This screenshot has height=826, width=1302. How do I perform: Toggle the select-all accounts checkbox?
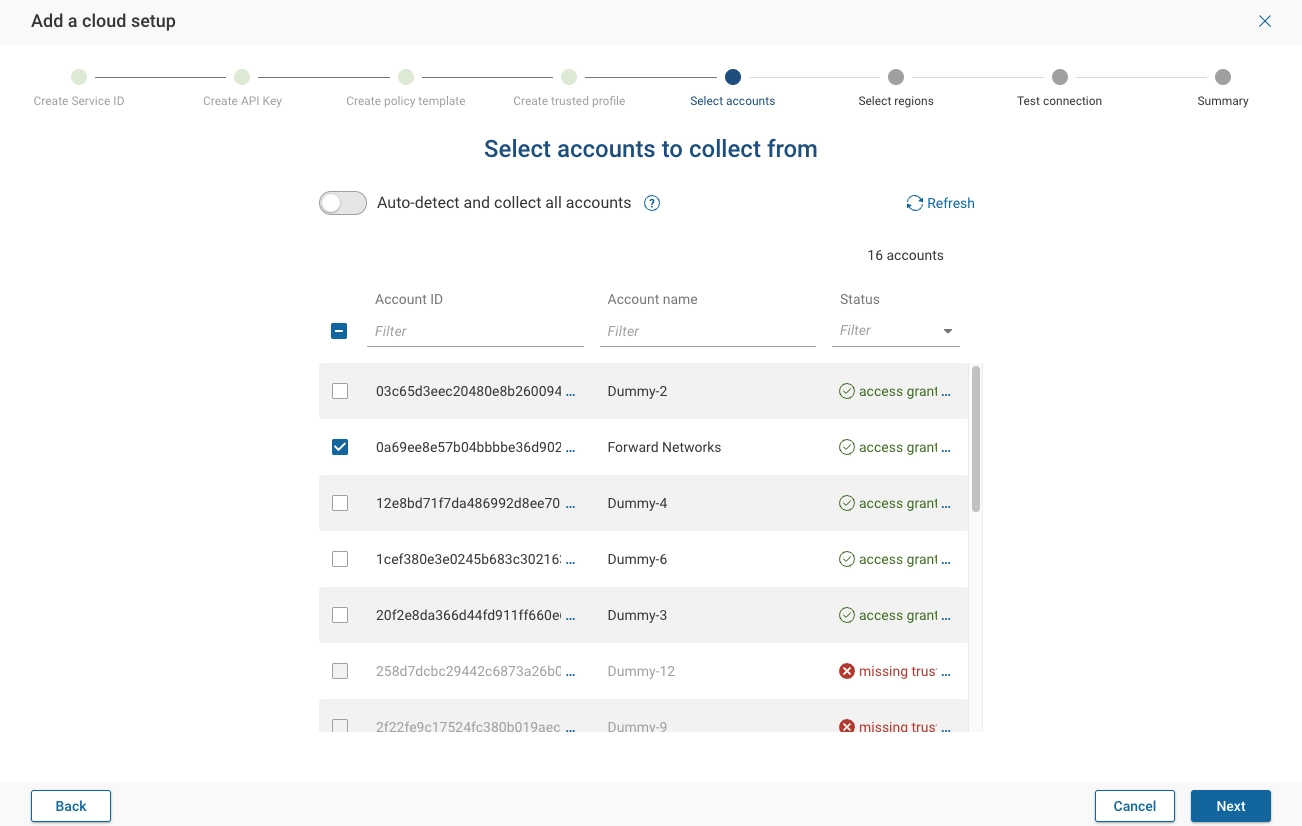point(339,331)
